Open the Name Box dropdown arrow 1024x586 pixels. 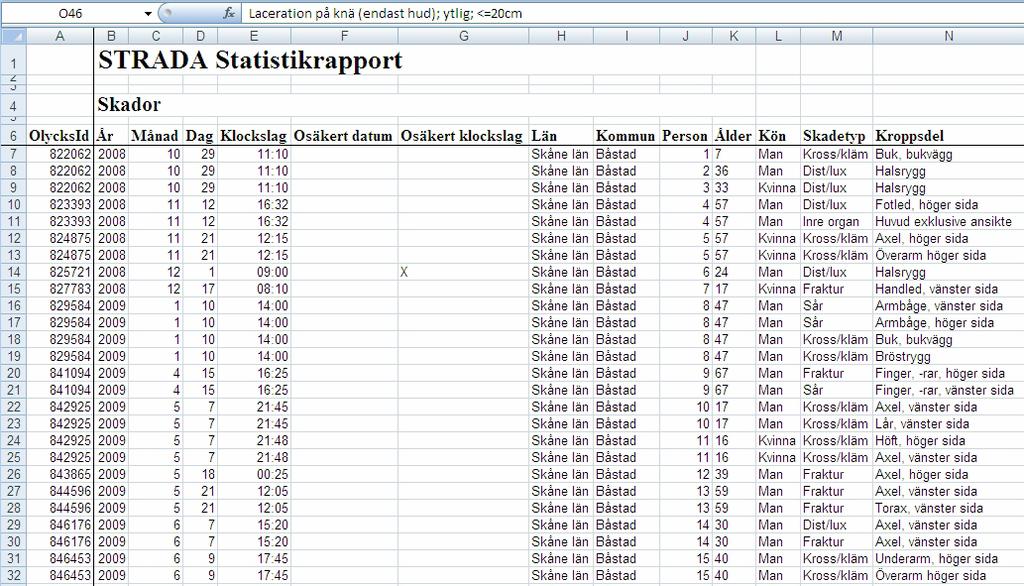[148, 14]
